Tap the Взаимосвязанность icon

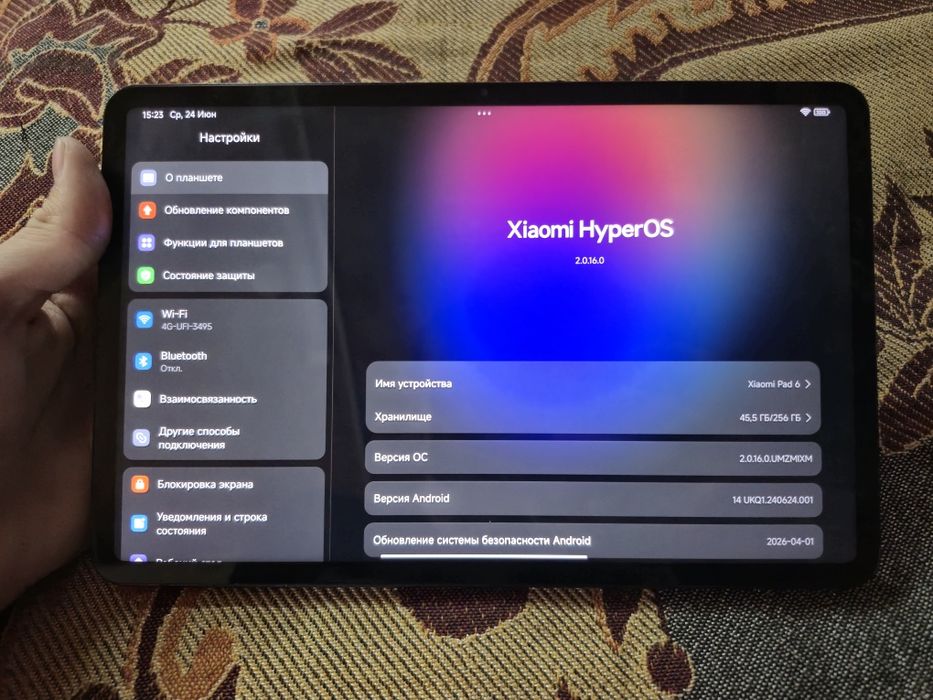[x=142, y=399]
